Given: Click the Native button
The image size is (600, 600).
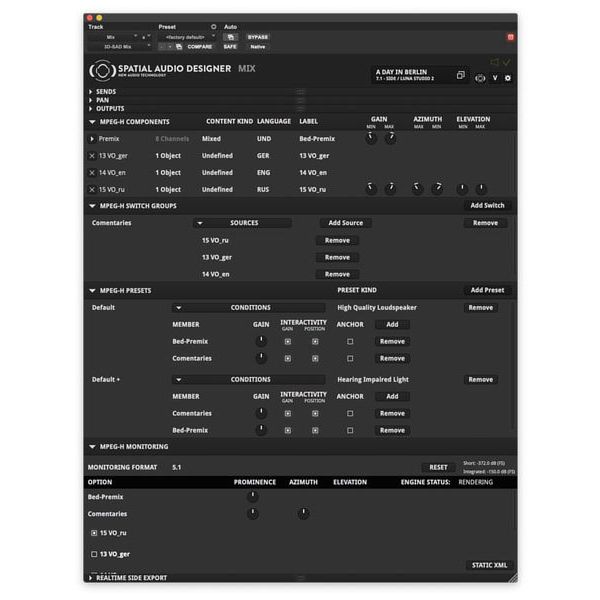Looking at the screenshot, I should pos(258,47).
